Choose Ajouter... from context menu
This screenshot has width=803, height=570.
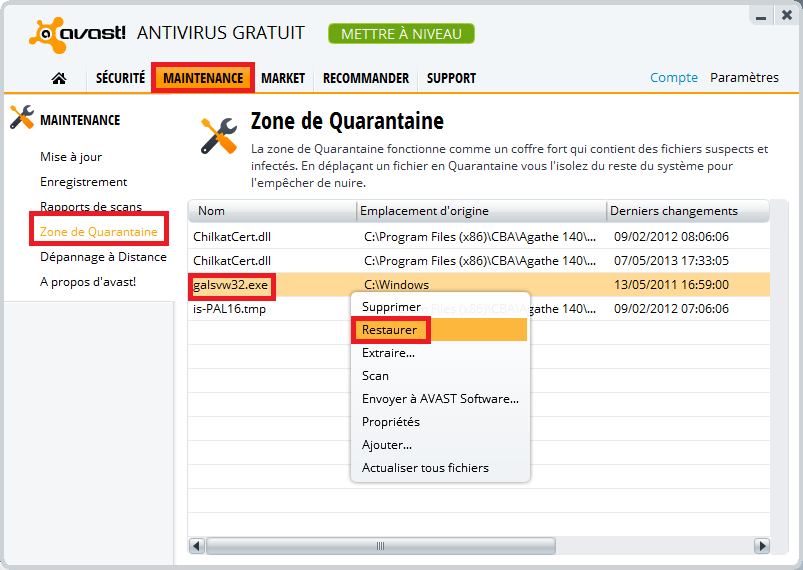coord(440,445)
